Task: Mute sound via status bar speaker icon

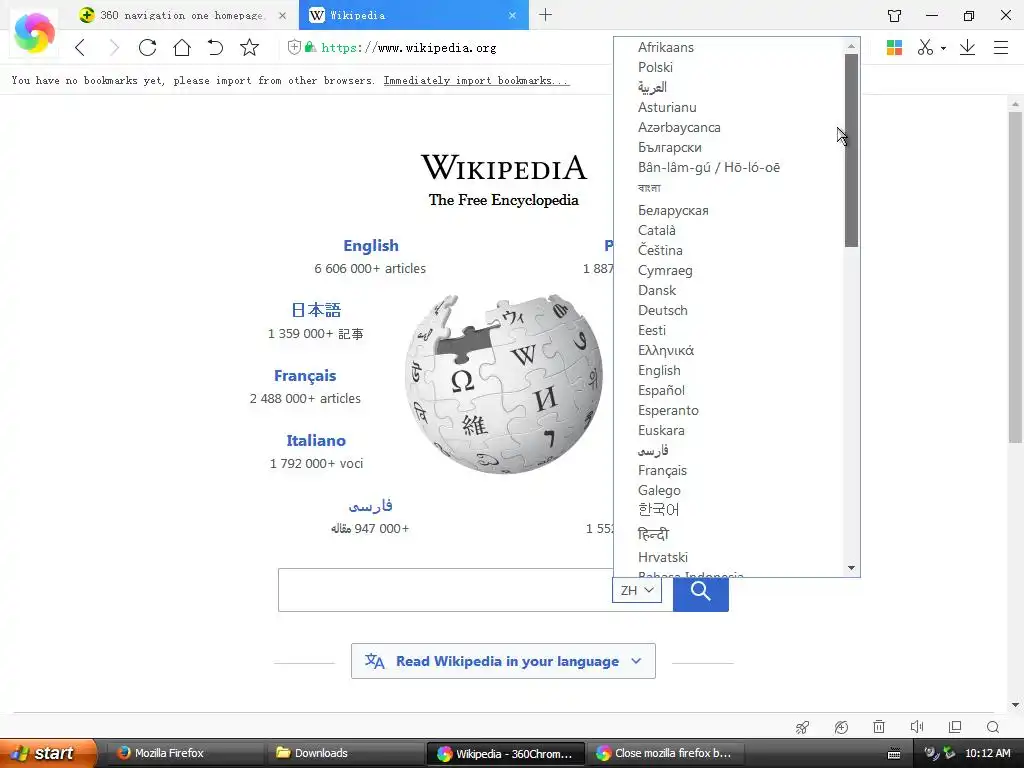Action: 917,727
